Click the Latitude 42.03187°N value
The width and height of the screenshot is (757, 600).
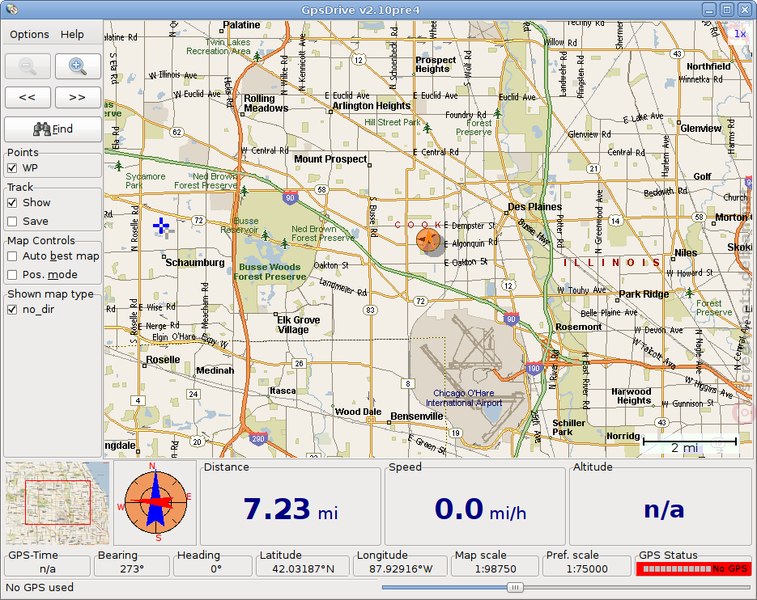pos(303,569)
